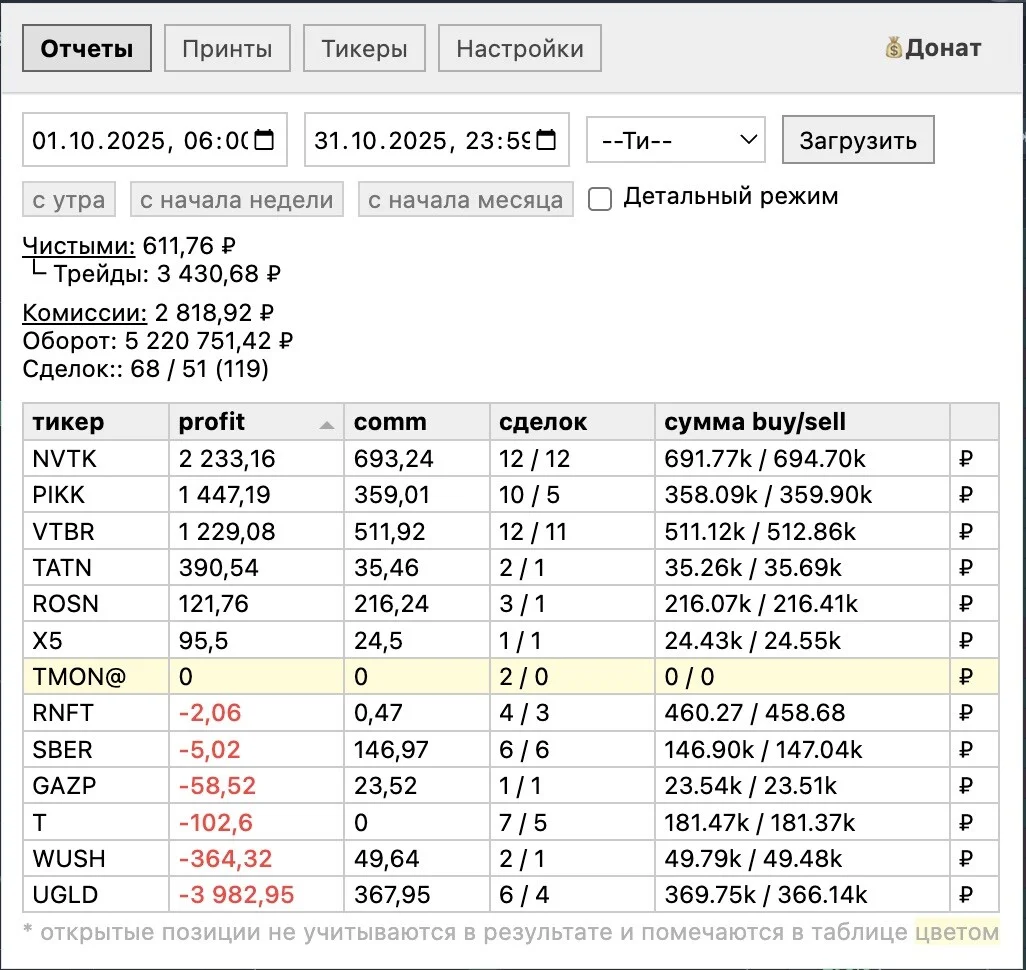Click the GAZP ticker cell

96,785
